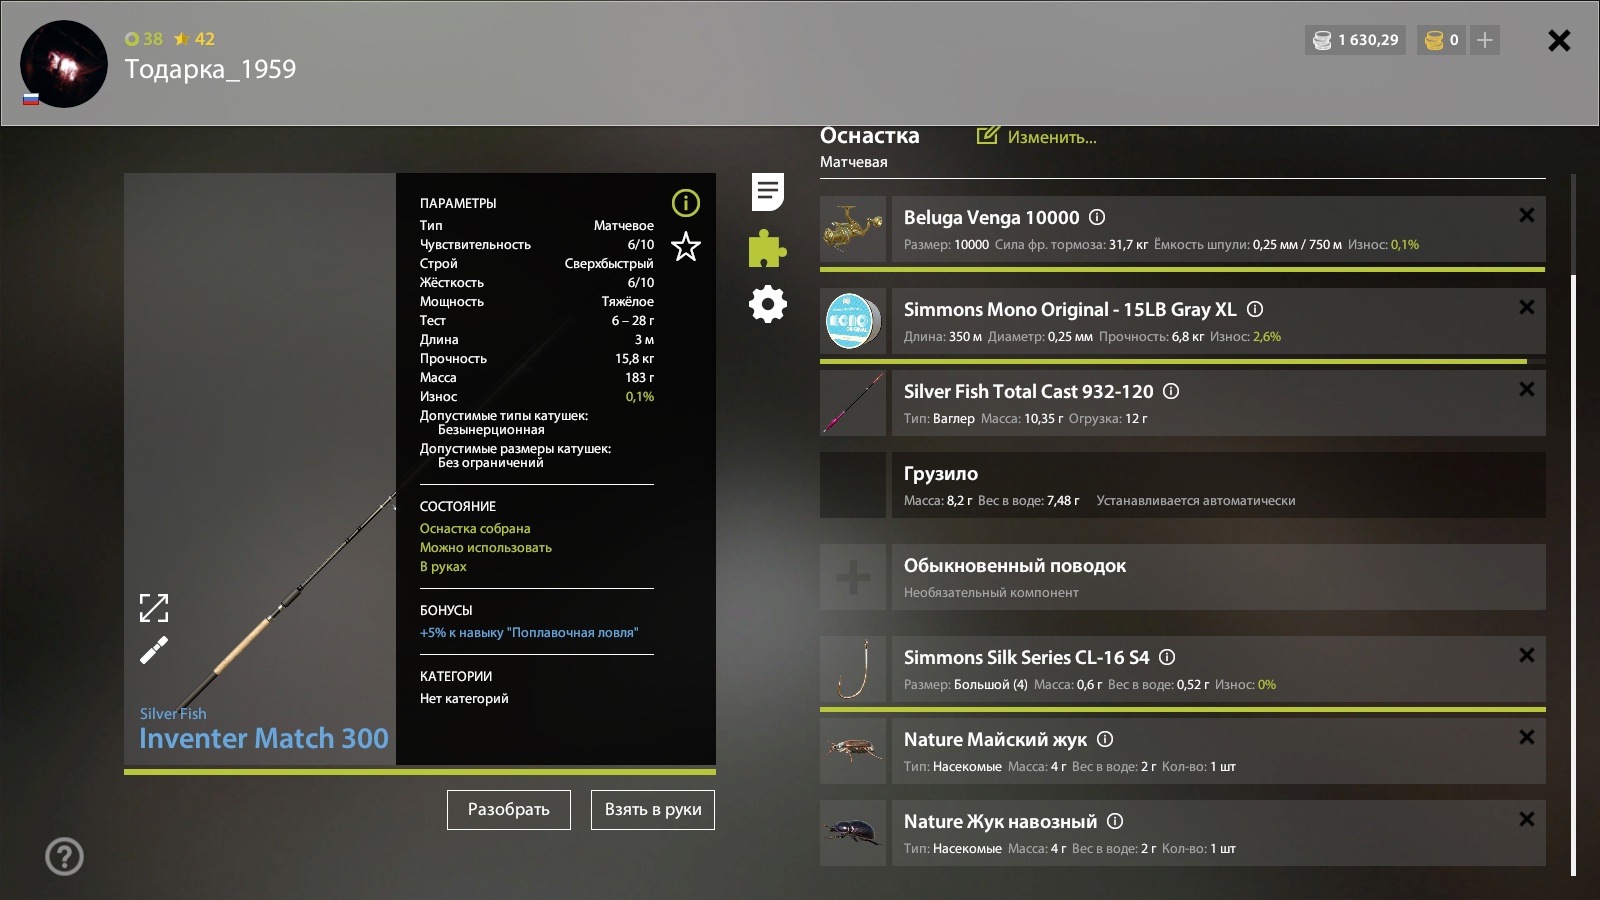The height and width of the screenshot is (900, 1600).
Task: Open the gear settings icon
Action: (768, 304)
